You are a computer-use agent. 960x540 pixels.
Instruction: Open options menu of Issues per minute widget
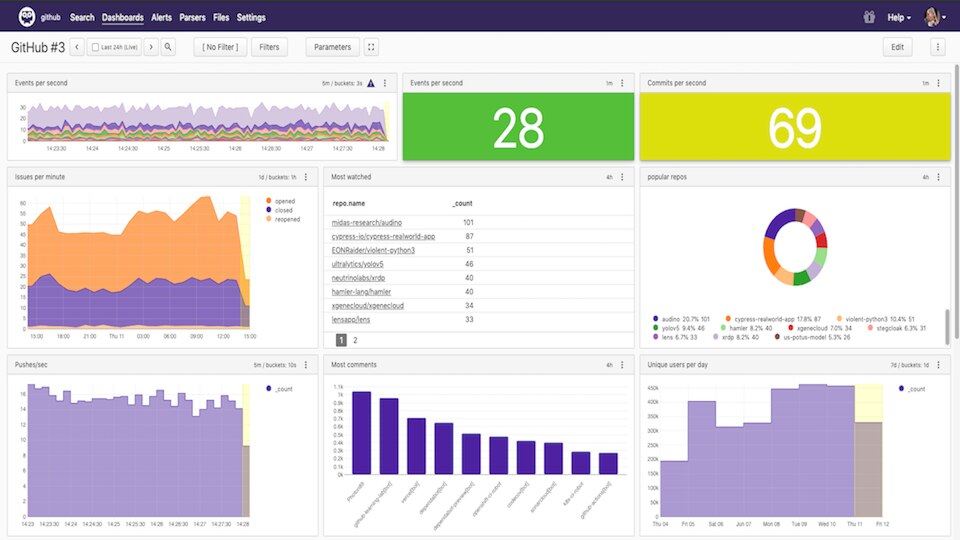point(306,177)
